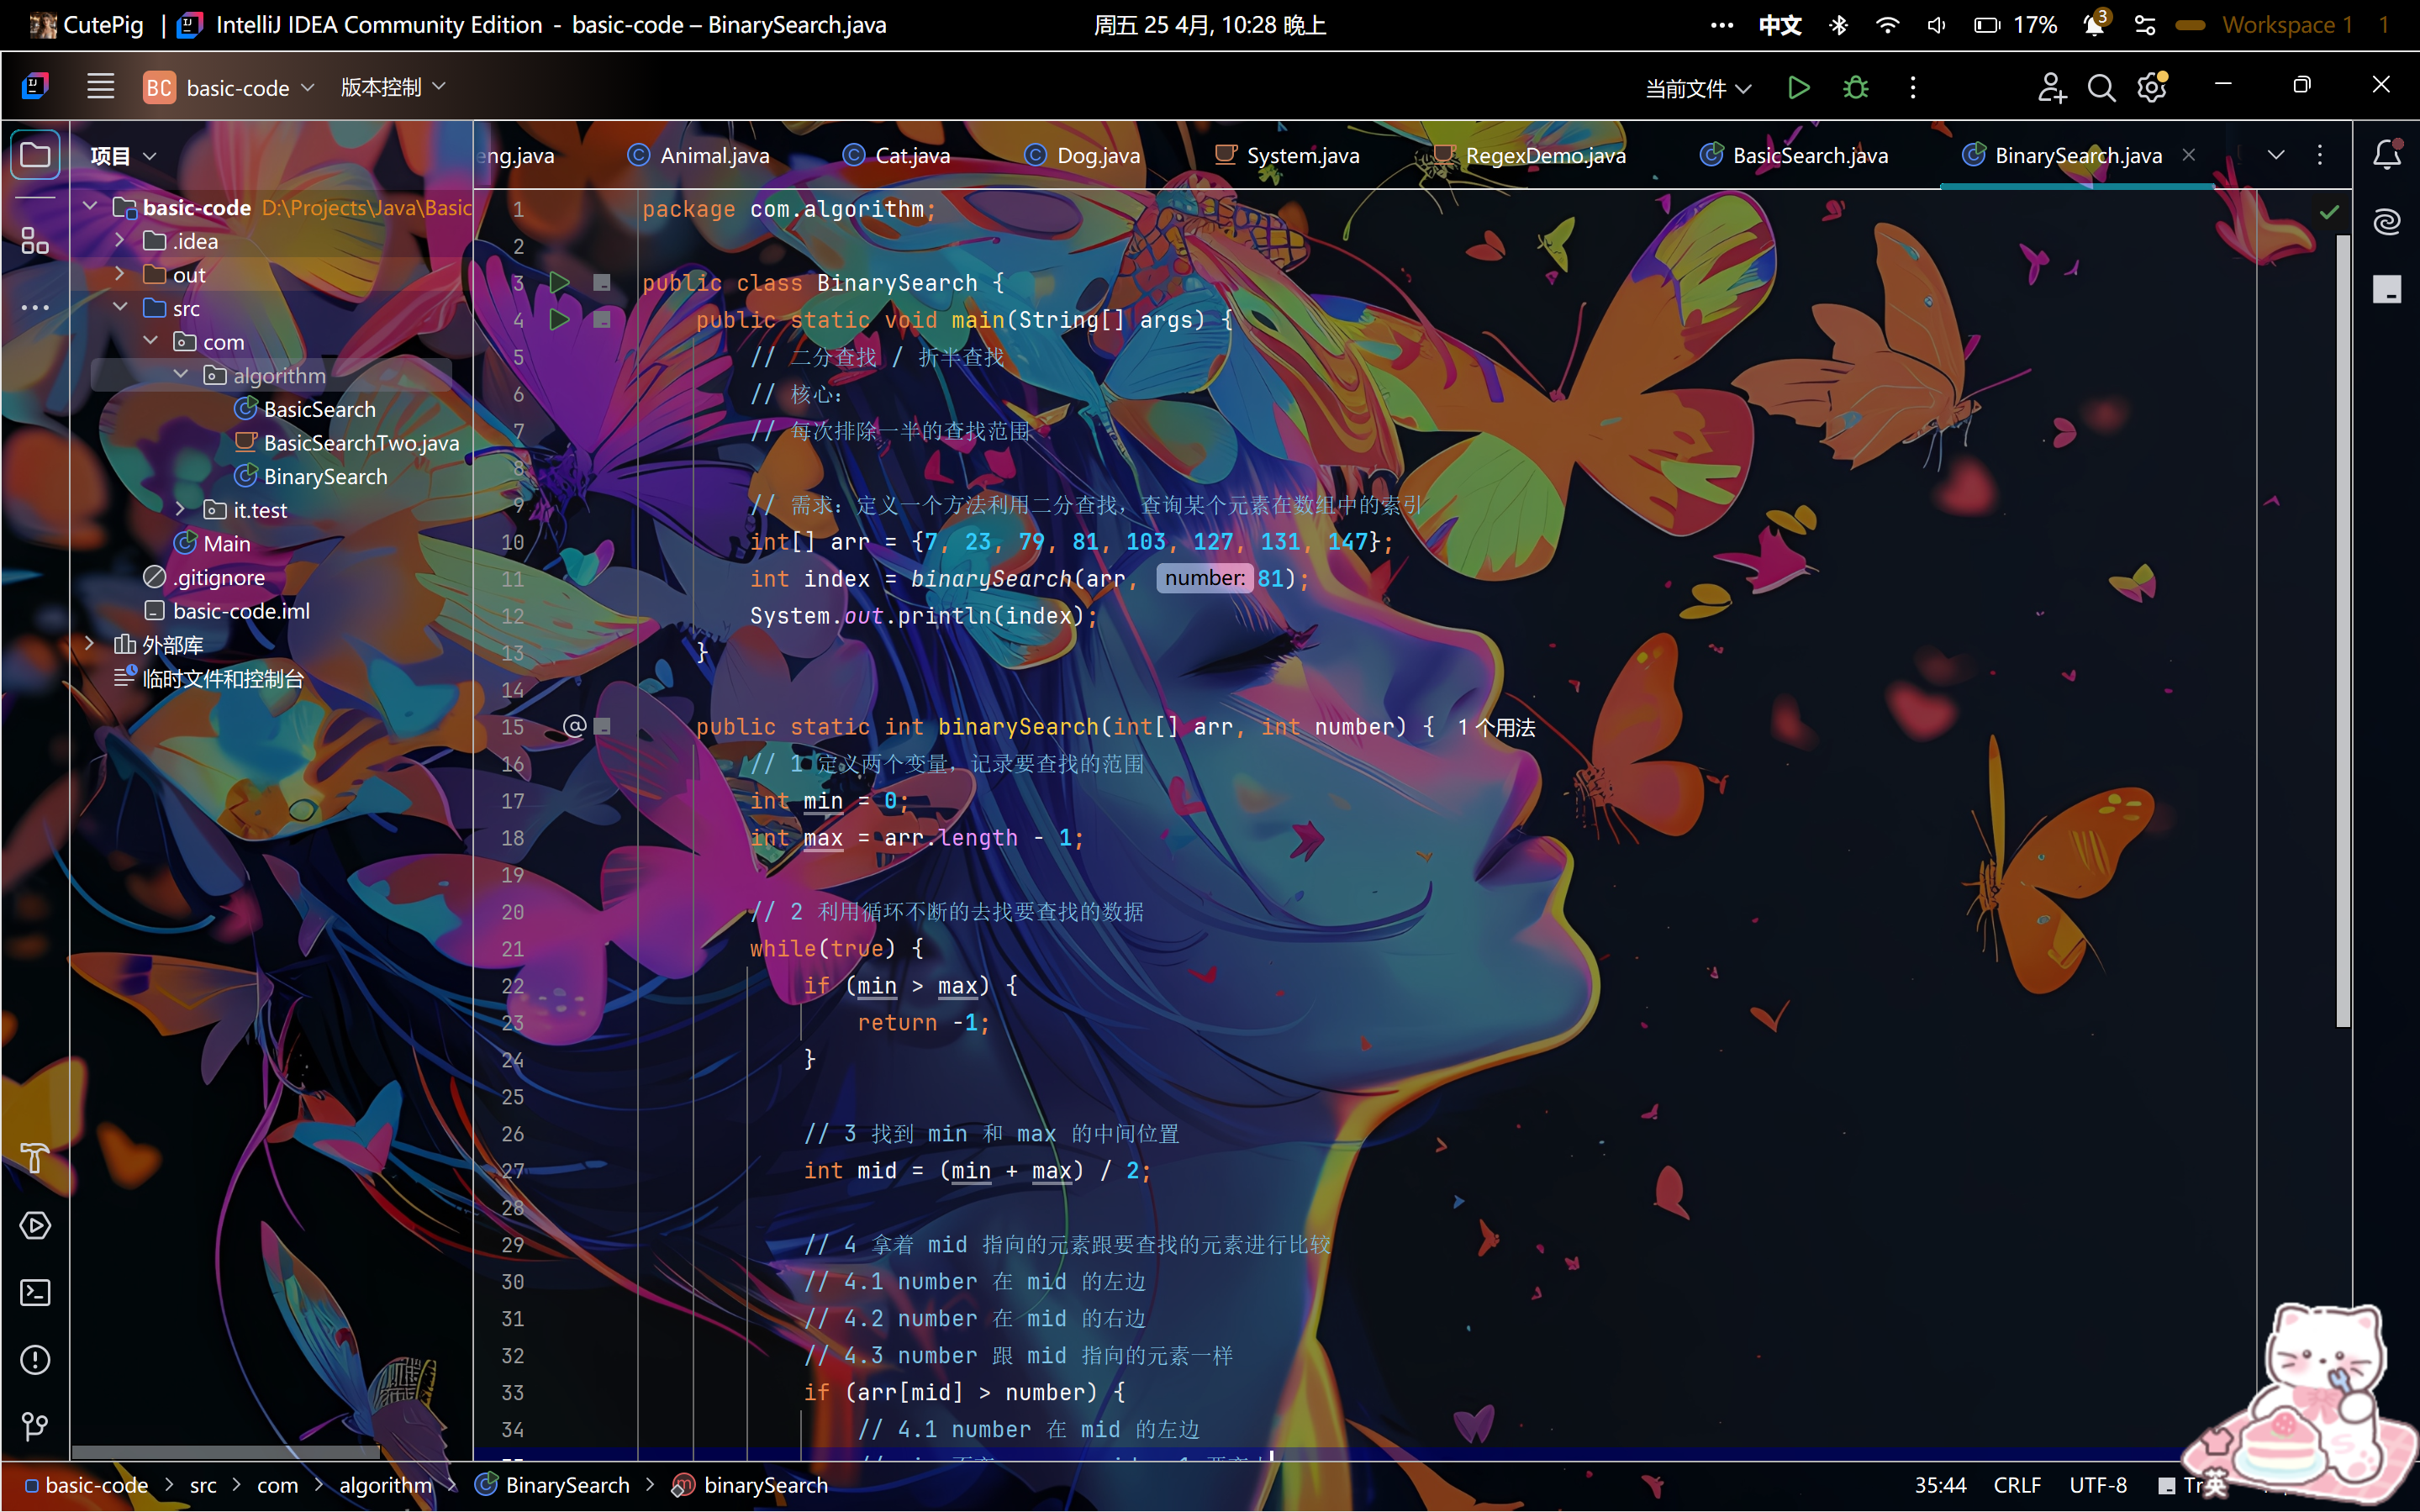Open the Build tool window
The image size is (2420, 1512).
click(35, 1158)
